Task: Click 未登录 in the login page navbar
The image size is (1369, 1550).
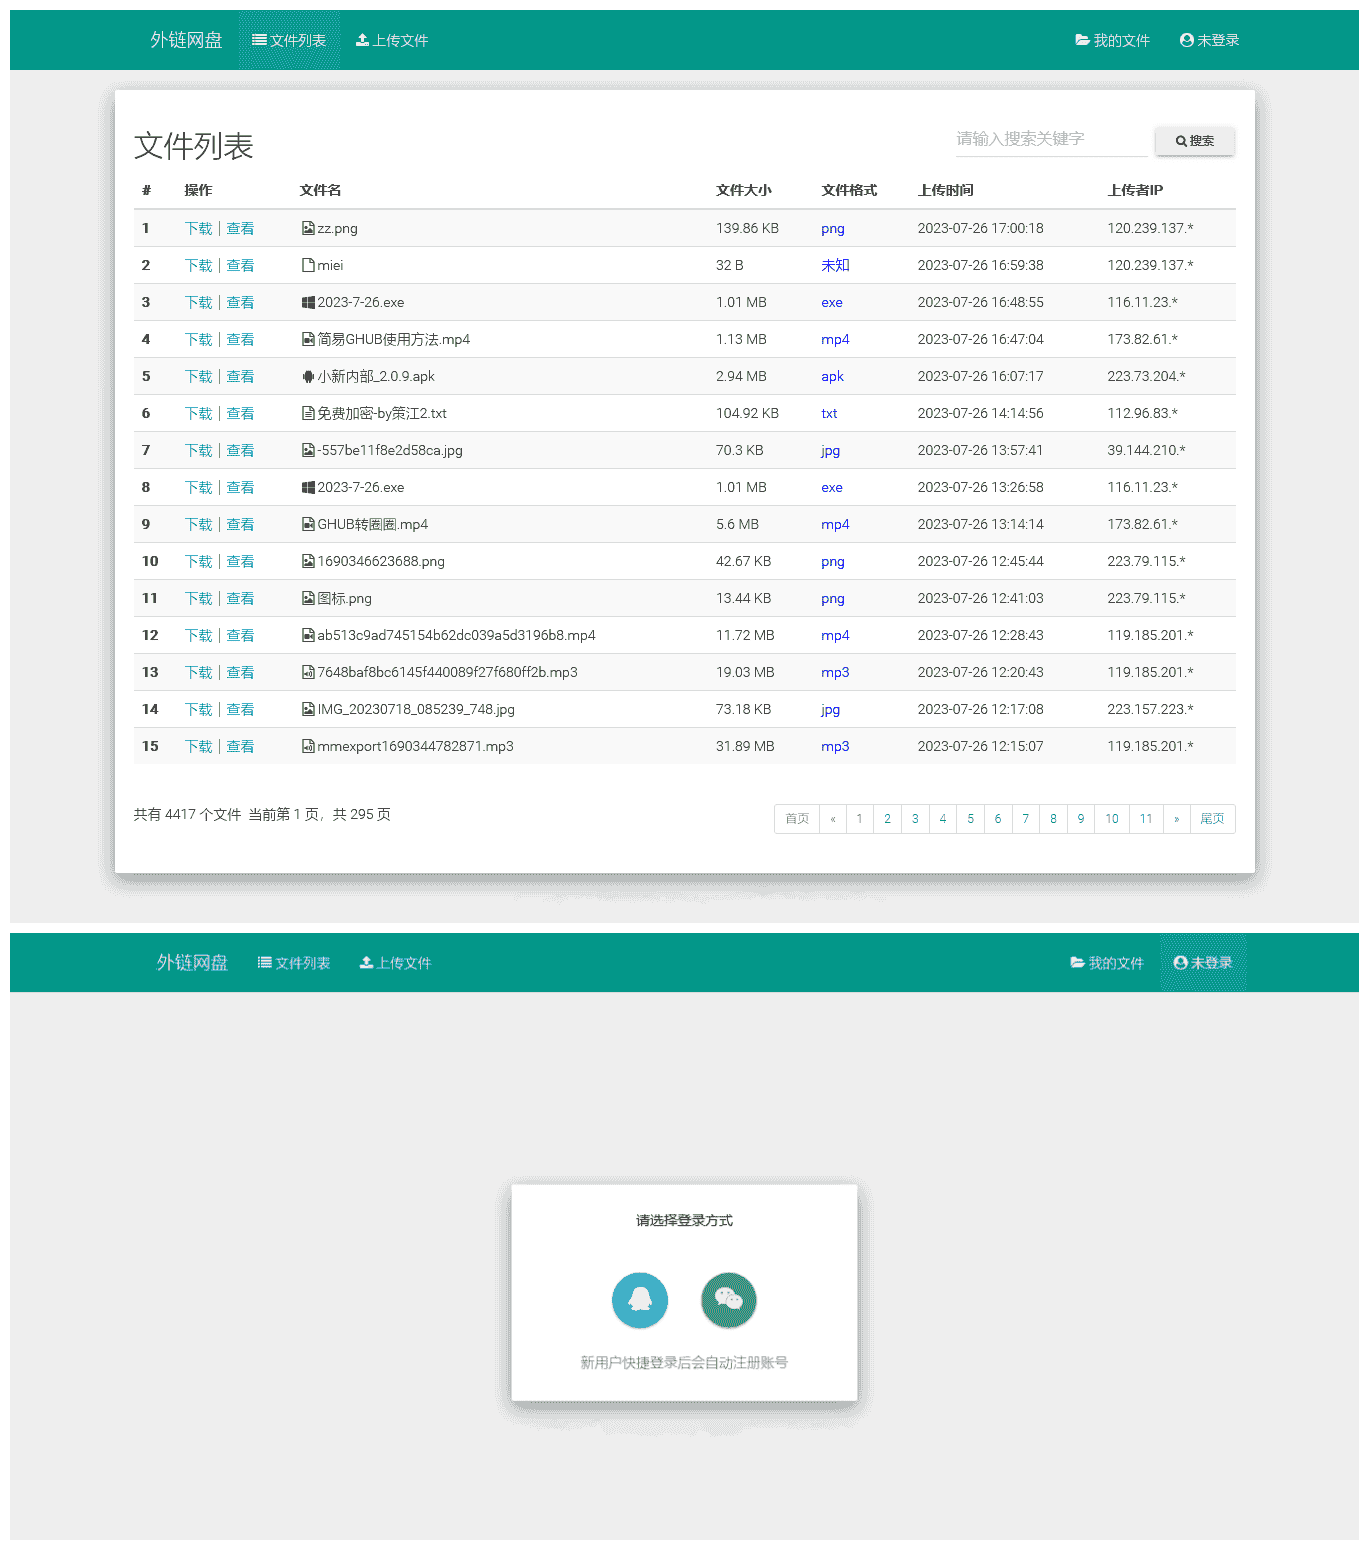Action: (x=1203, y=963)
